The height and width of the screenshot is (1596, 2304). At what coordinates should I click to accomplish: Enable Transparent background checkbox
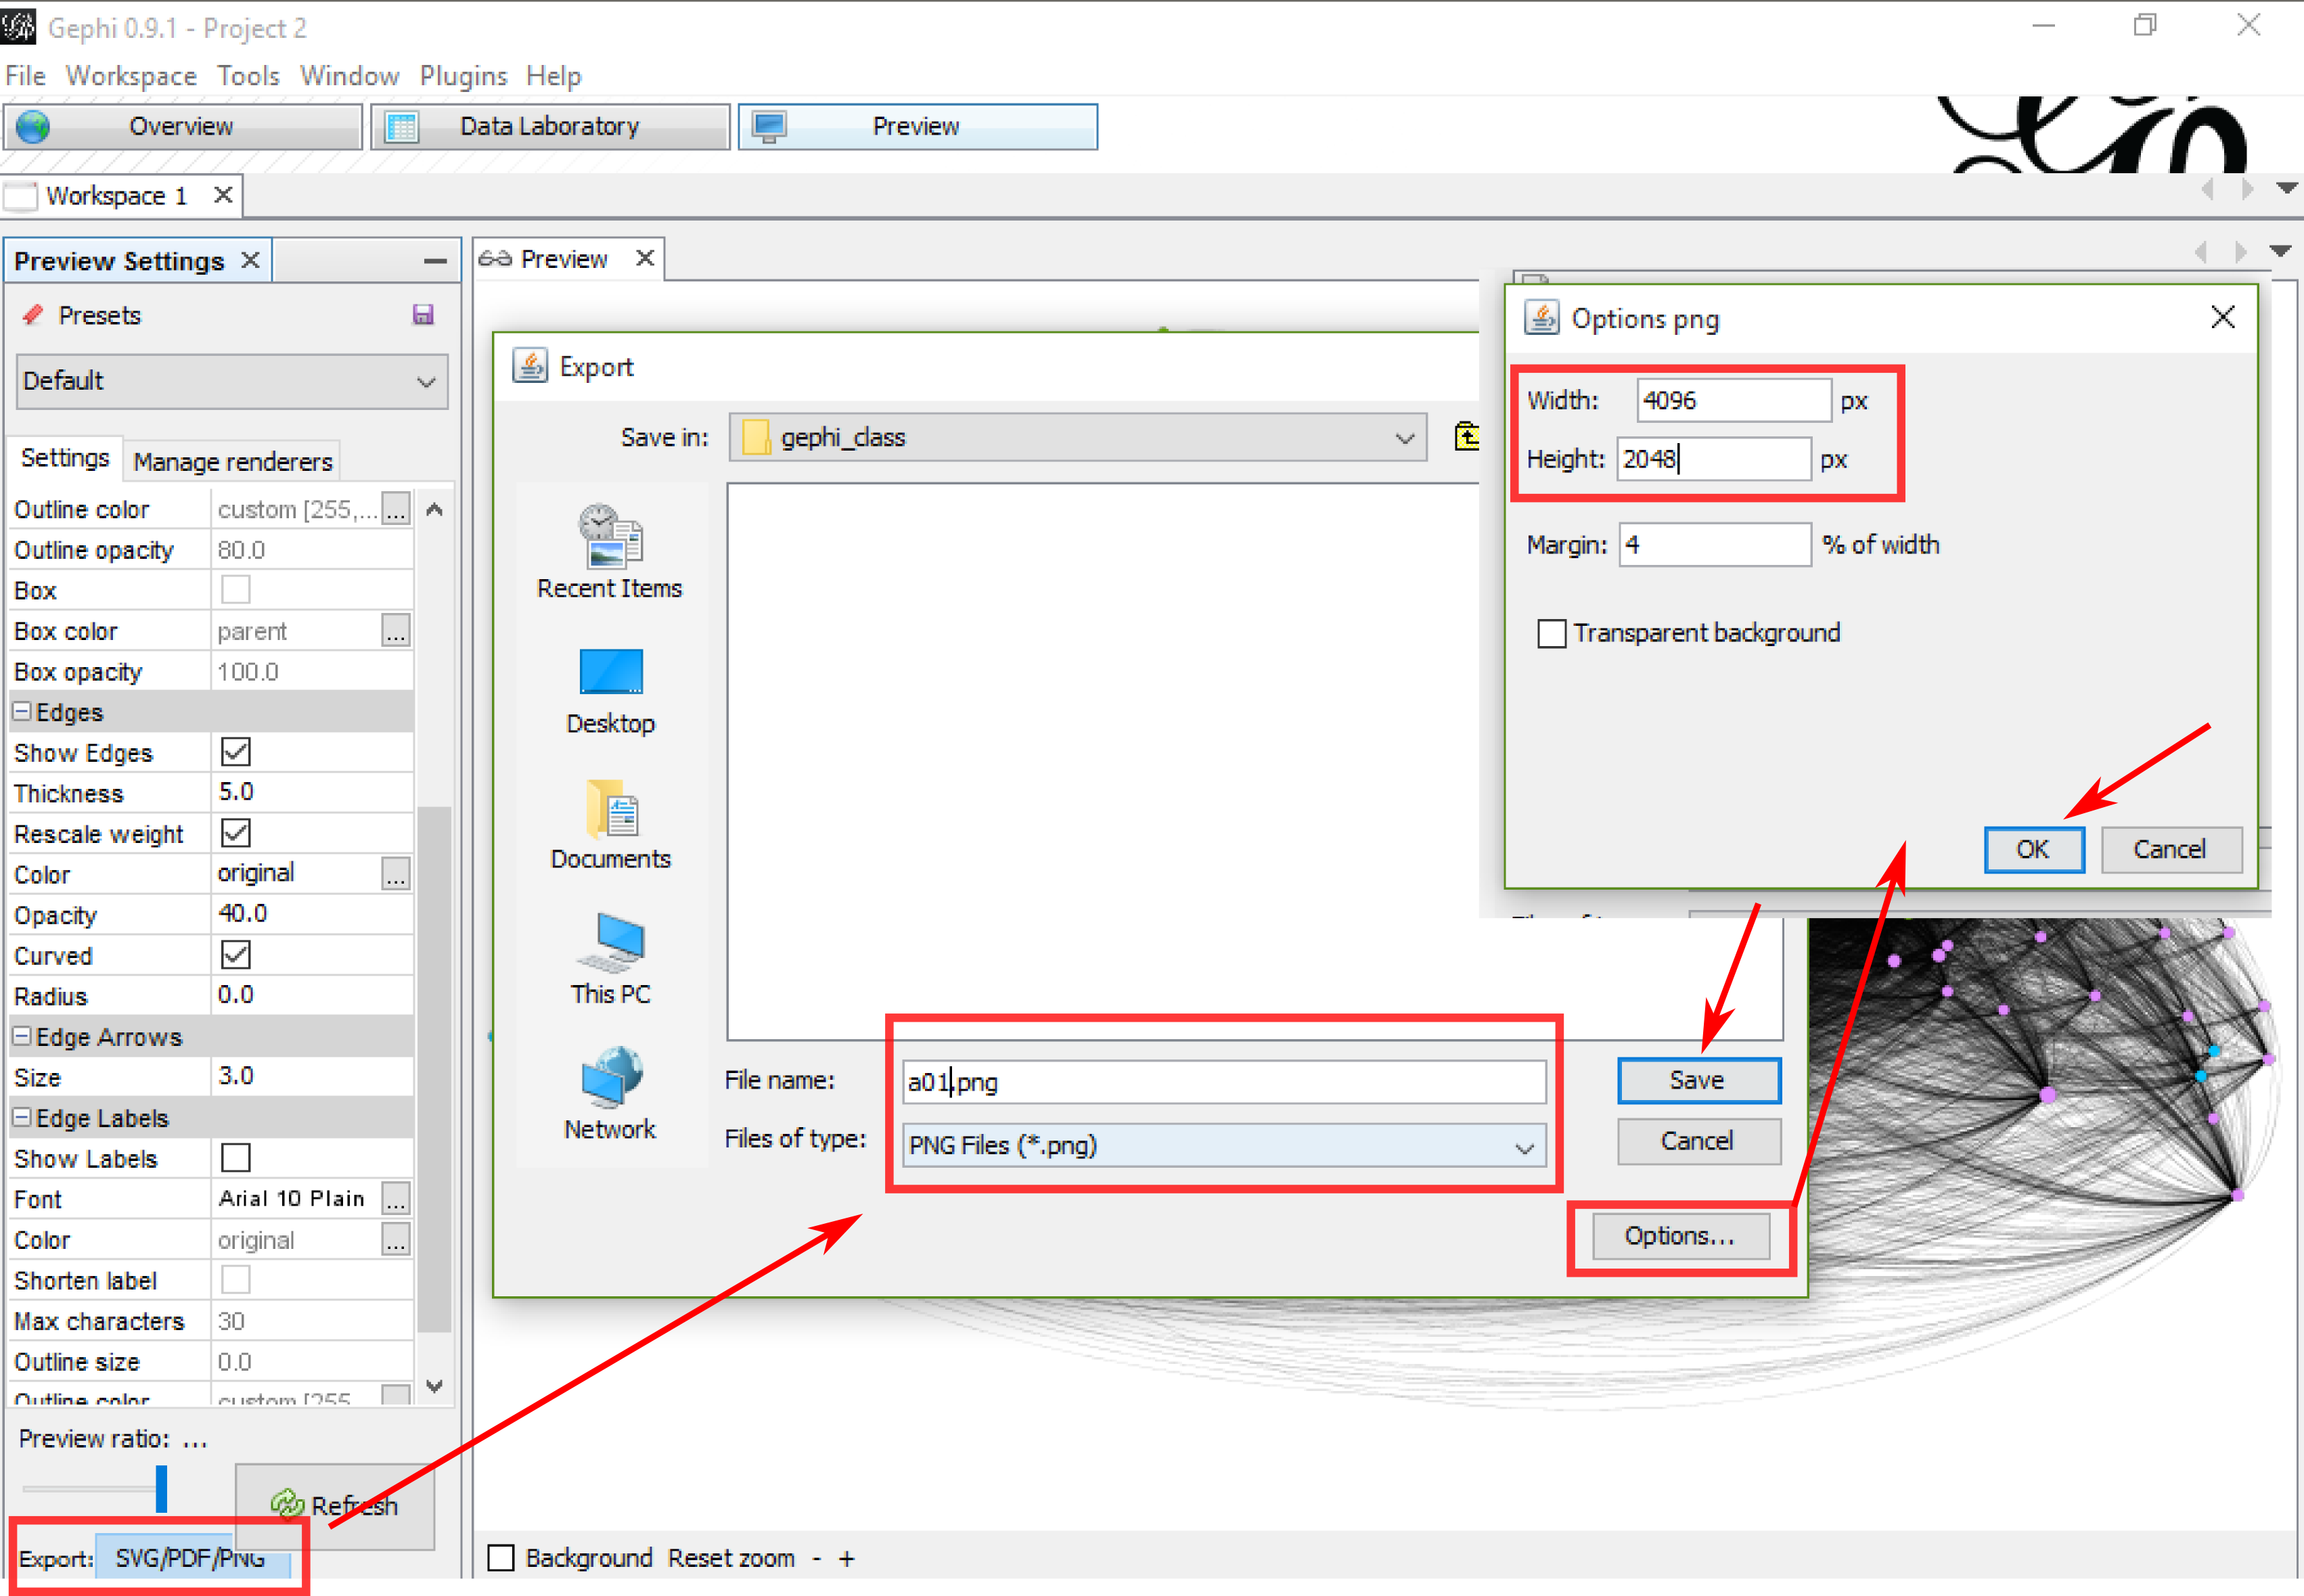tap(1551, 633)
